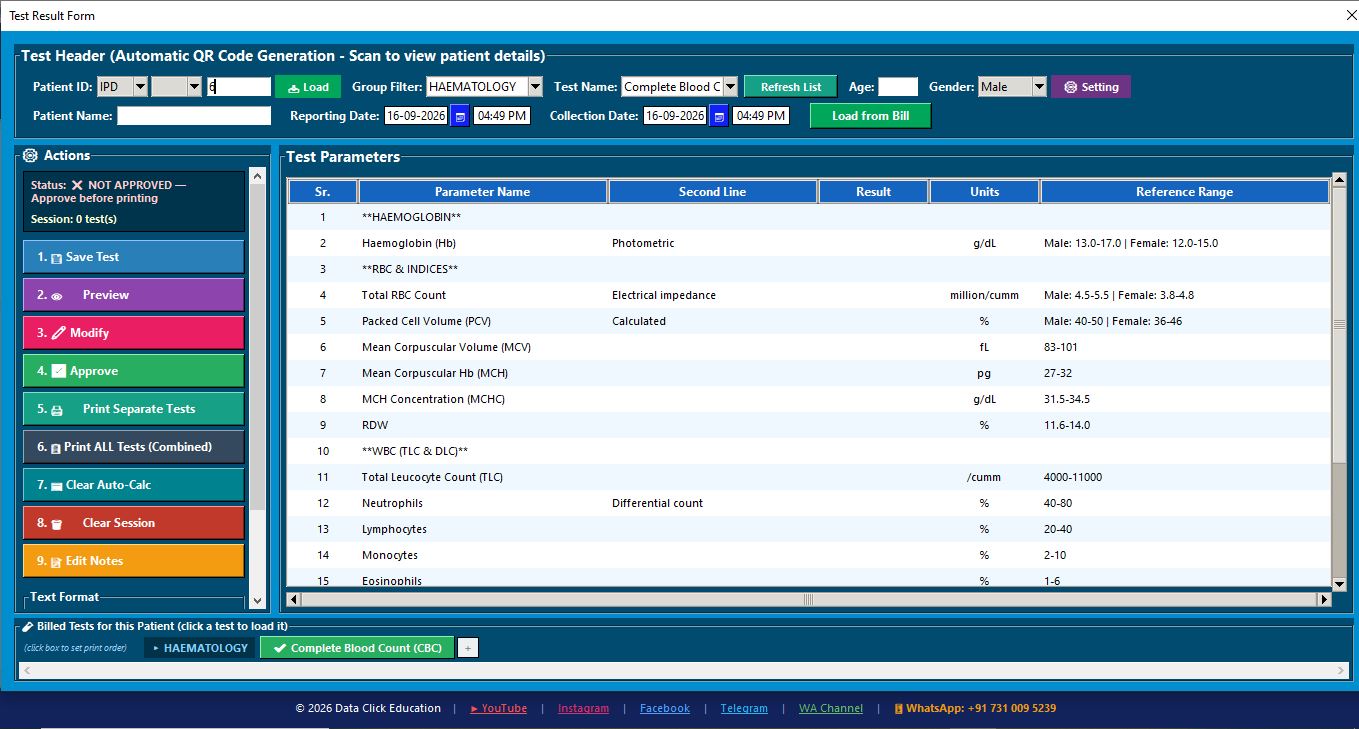The width and height of the screenshot is (1359, 729).
Task: Click the plus button beside Complete Blood Count
Action: click(x=468, y=648)
